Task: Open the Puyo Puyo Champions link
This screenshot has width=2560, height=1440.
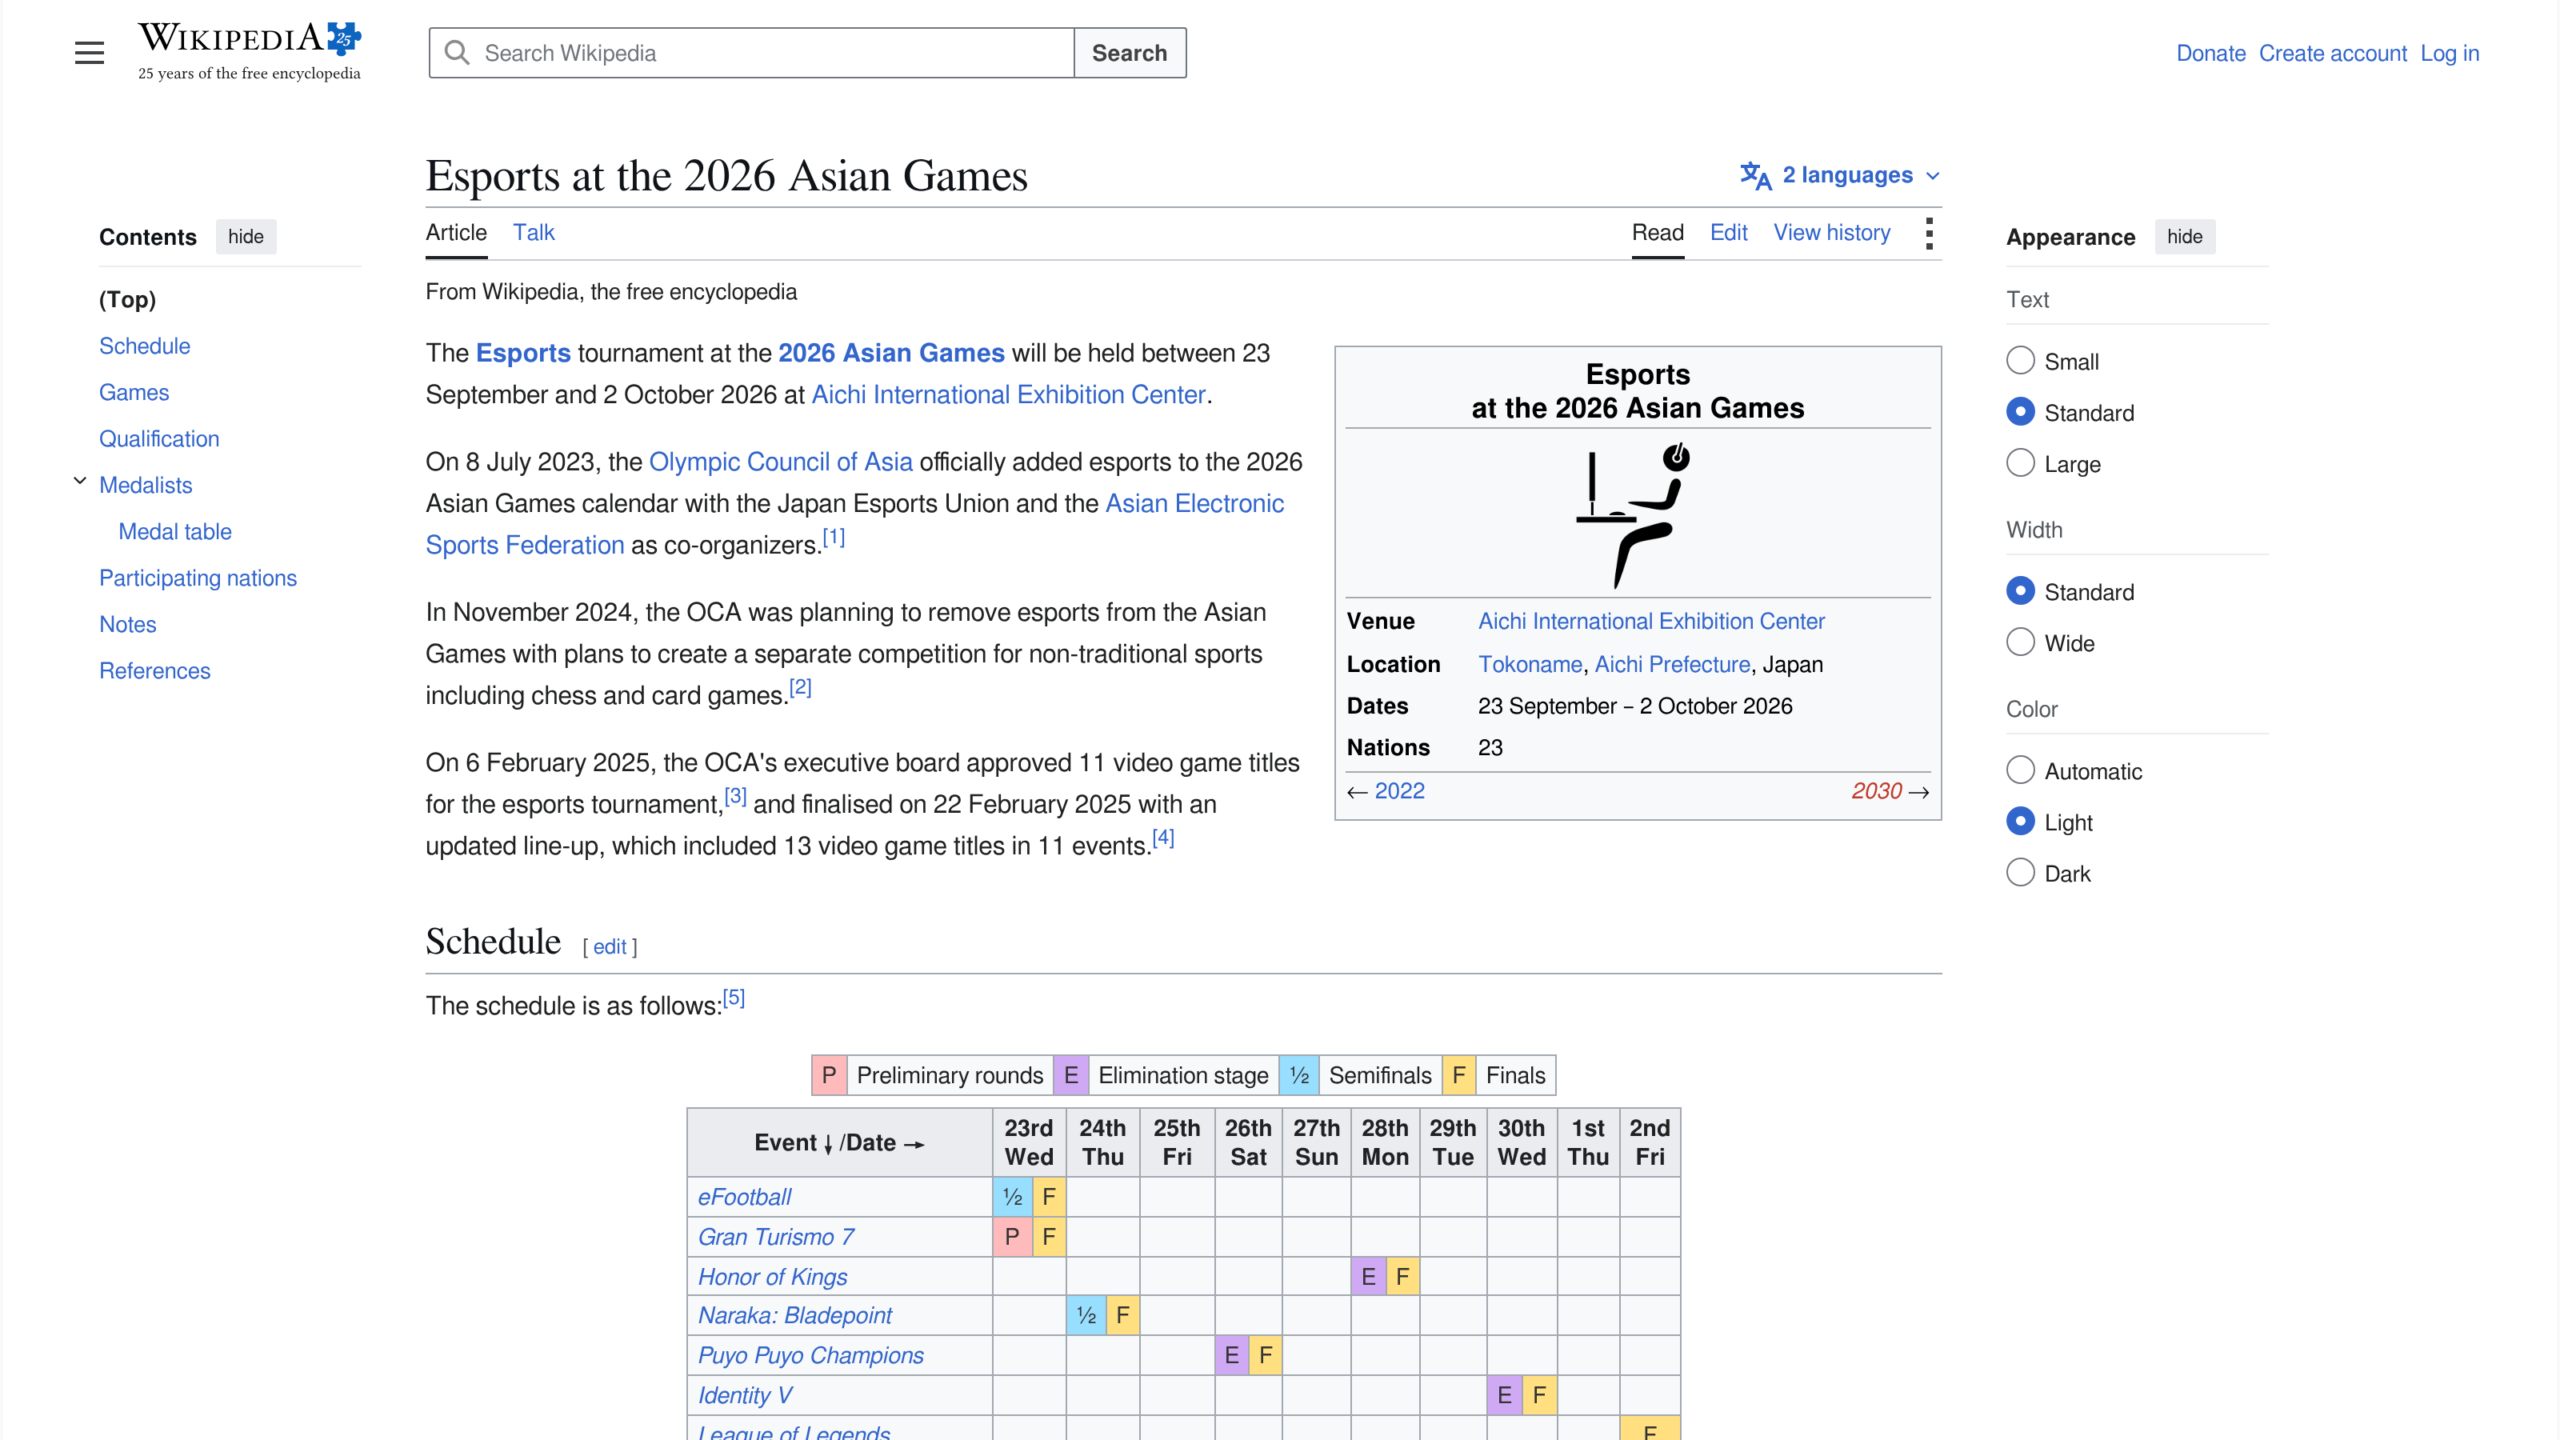Action: tap(811, 1356)
